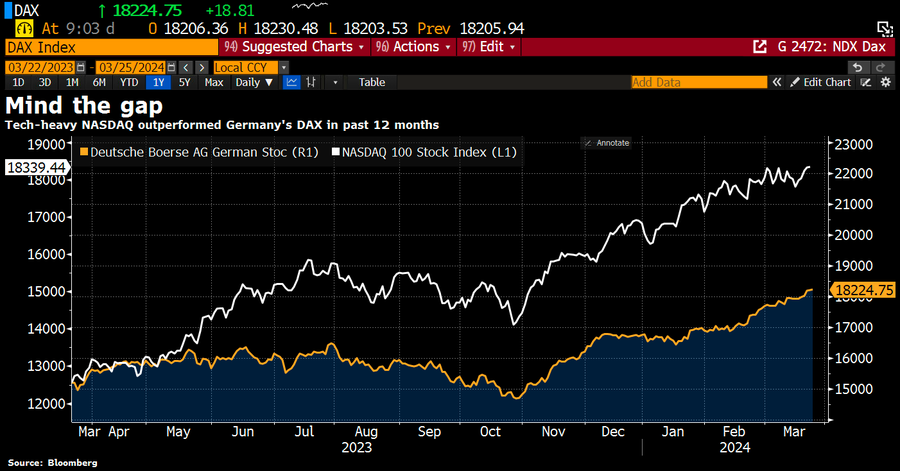Screen dimensions: 900x471
Task: Open chart settings gear icon
Action: [886, 83]
